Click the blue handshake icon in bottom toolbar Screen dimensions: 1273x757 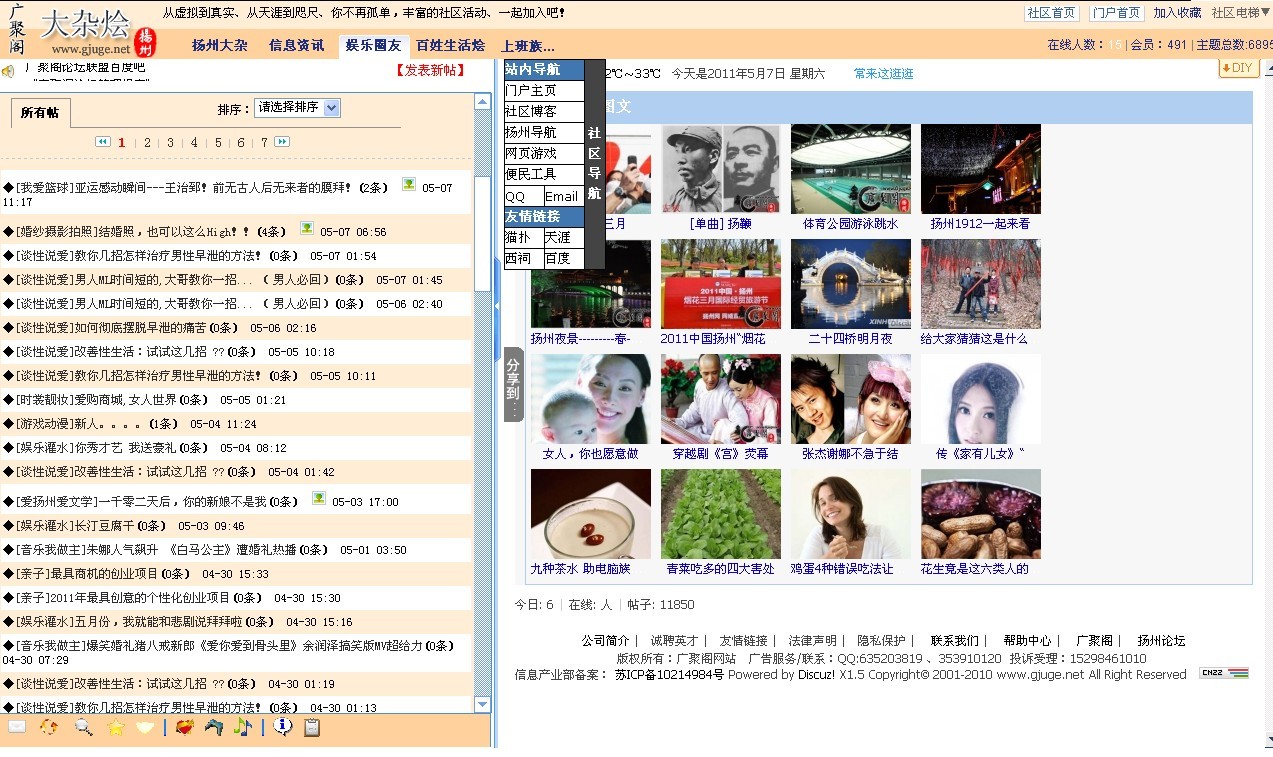pos(214,727)
